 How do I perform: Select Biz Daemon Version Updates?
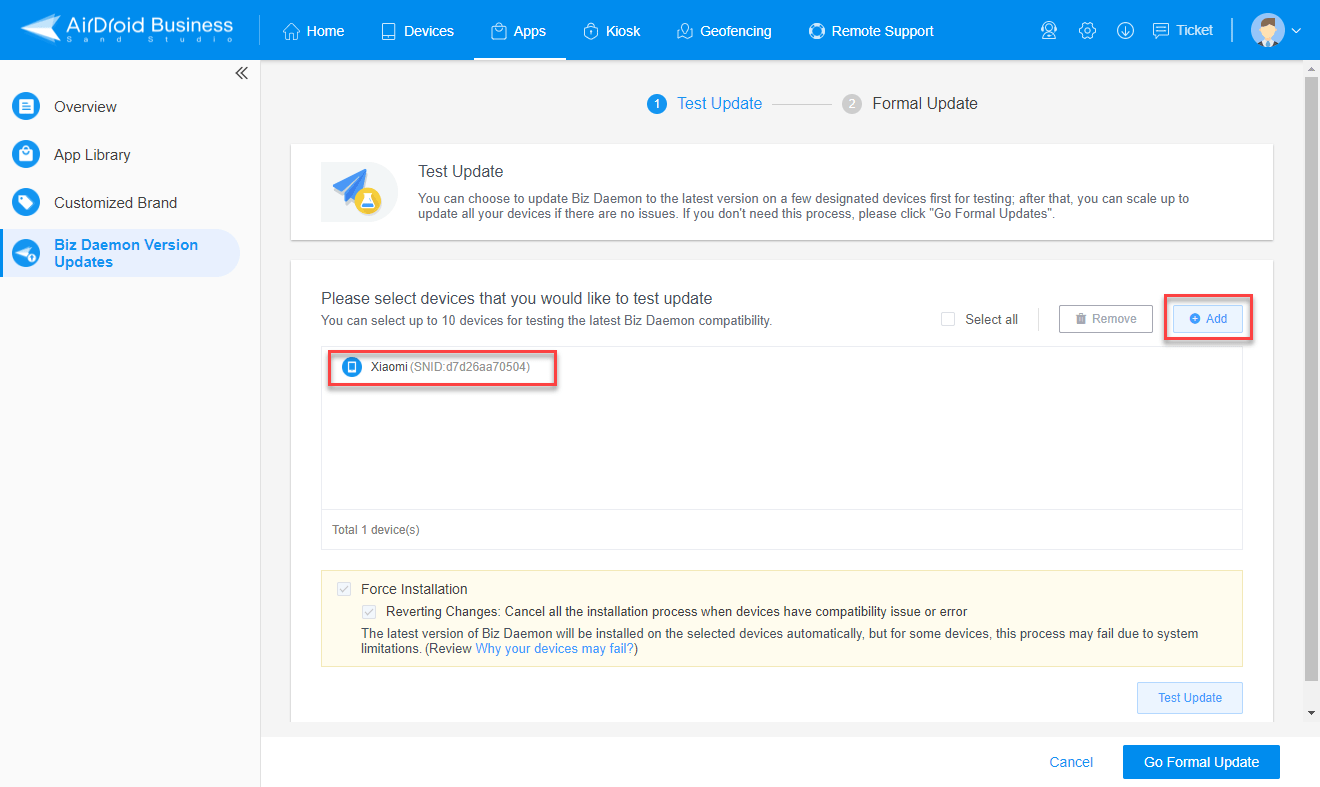[x=126, y=252]
